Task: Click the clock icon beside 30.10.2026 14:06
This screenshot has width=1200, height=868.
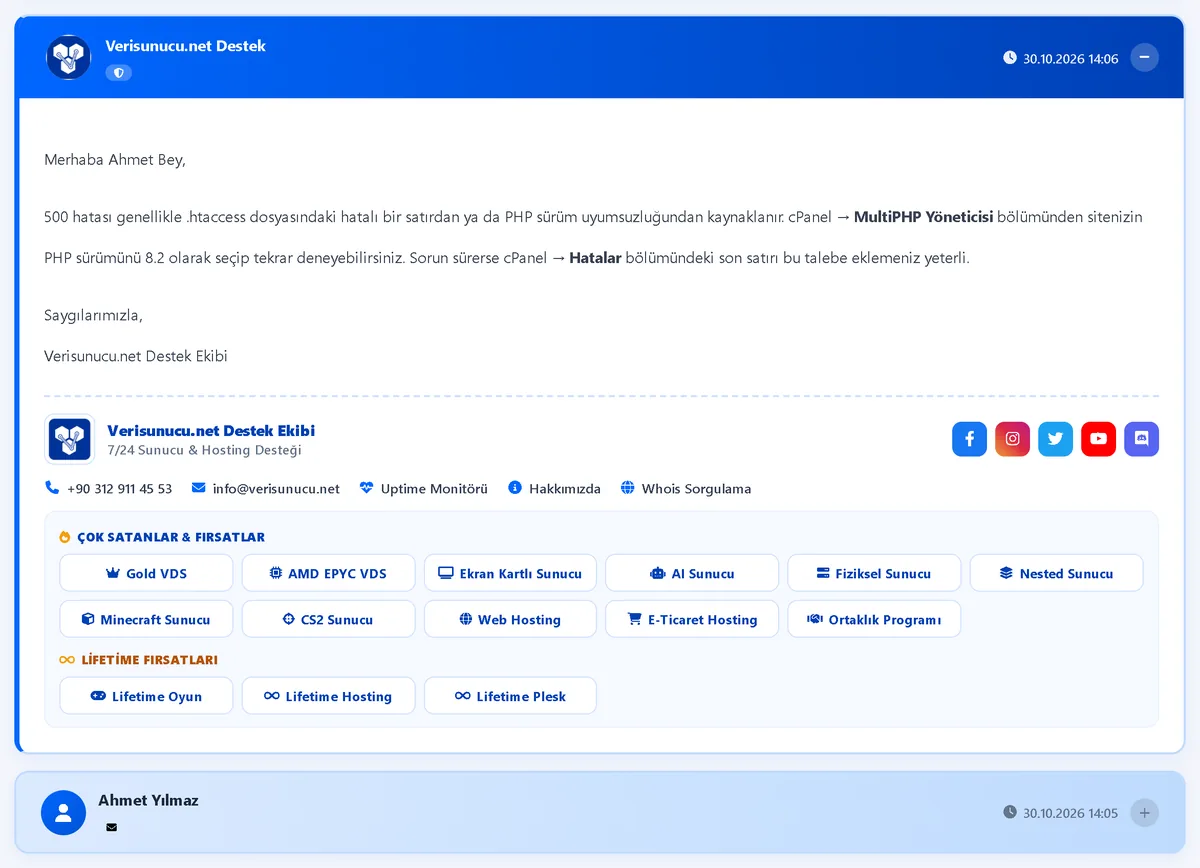Action: click(1010, 58)
